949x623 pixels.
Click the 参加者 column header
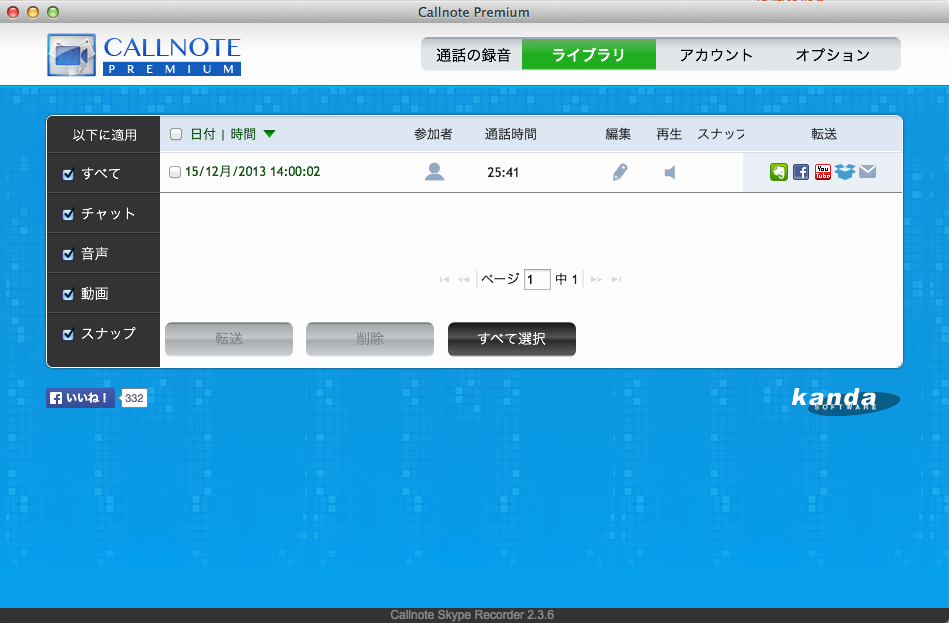click(x=433, y=134)
